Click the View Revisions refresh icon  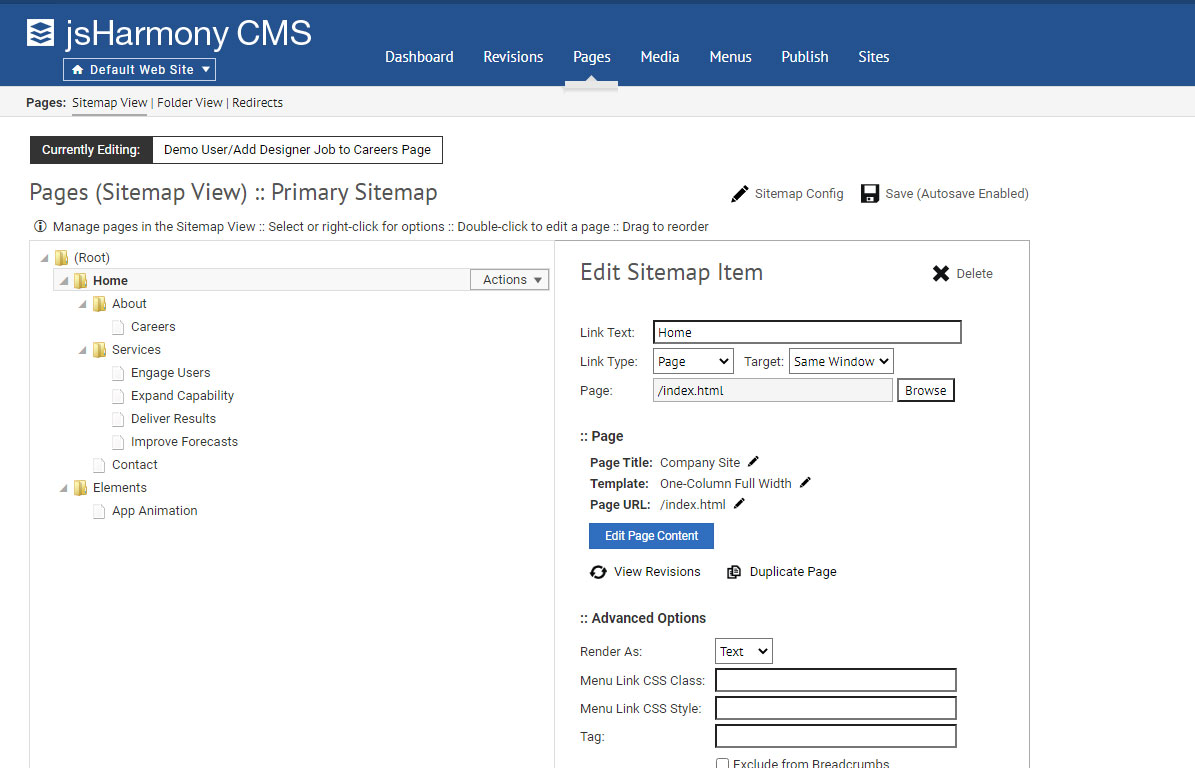coord(598,572)
